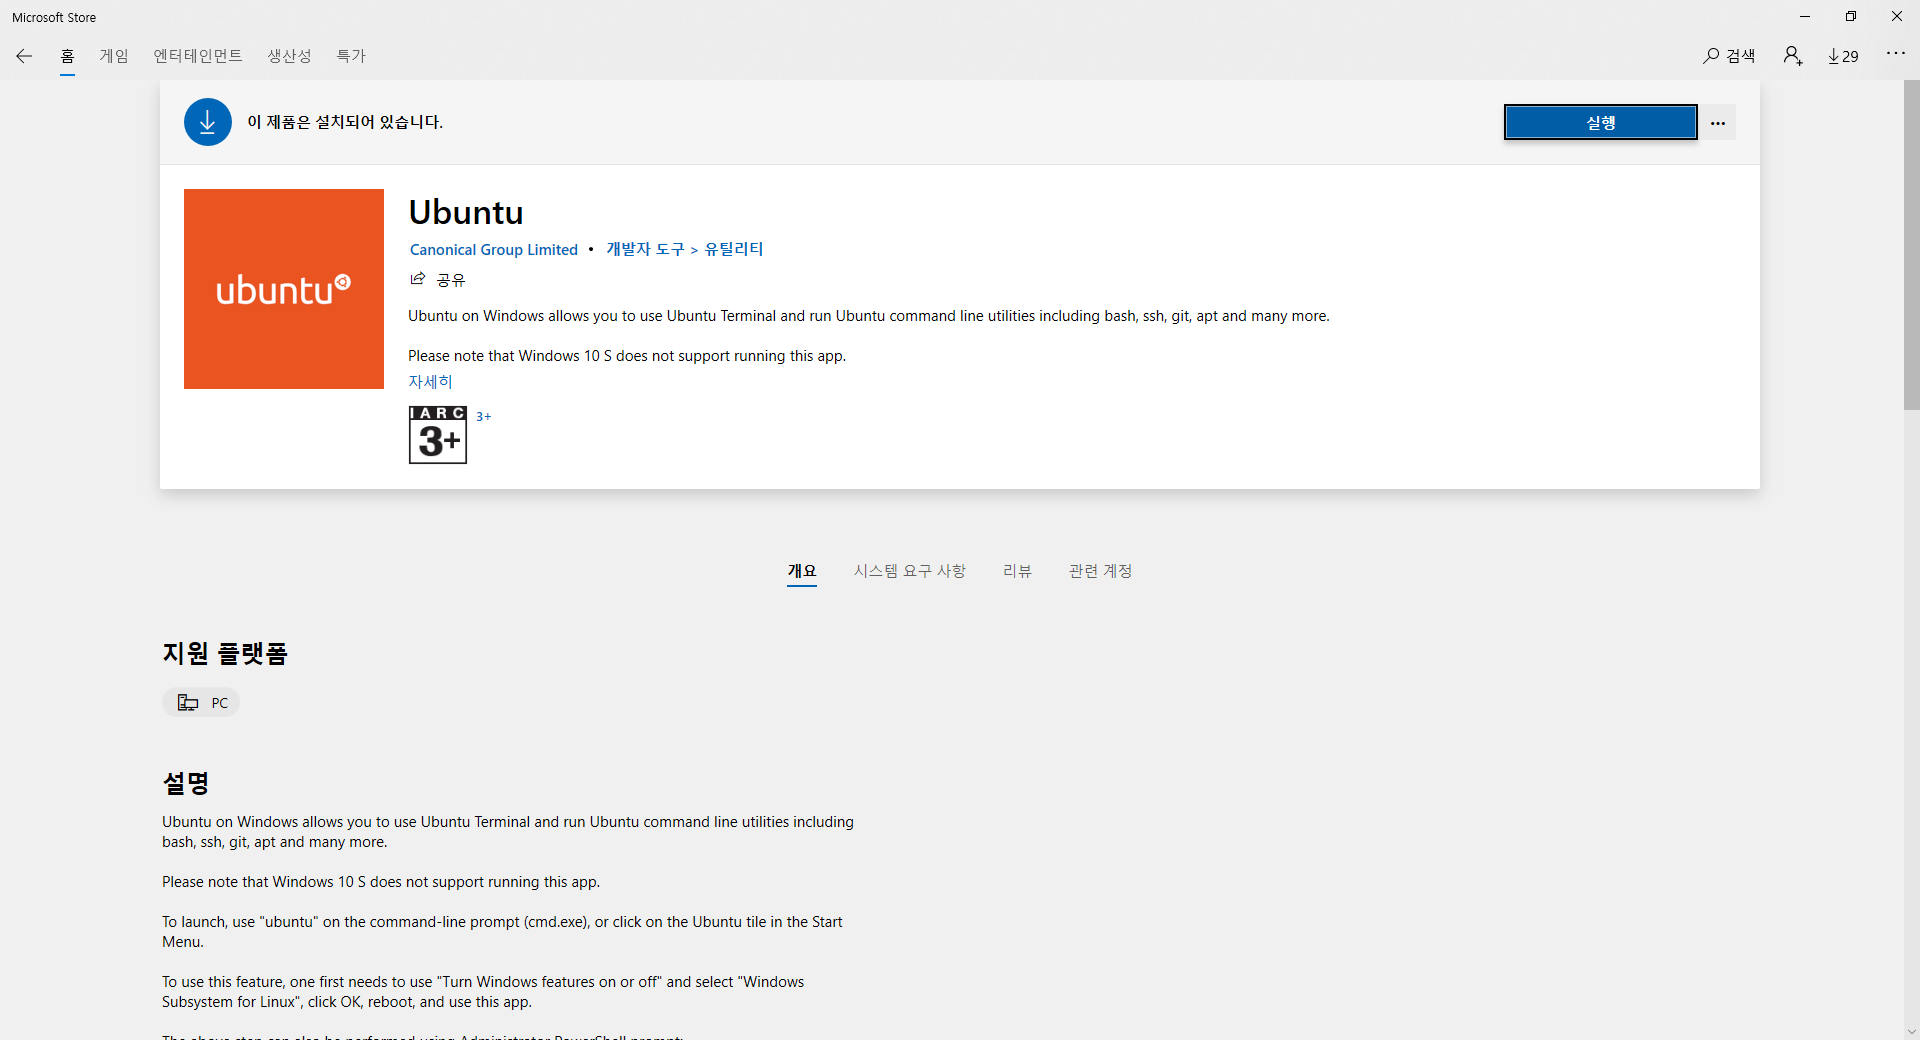Click the PC platform chip
Screen dimensions: 1920x1040
click(x=201, y=703)
